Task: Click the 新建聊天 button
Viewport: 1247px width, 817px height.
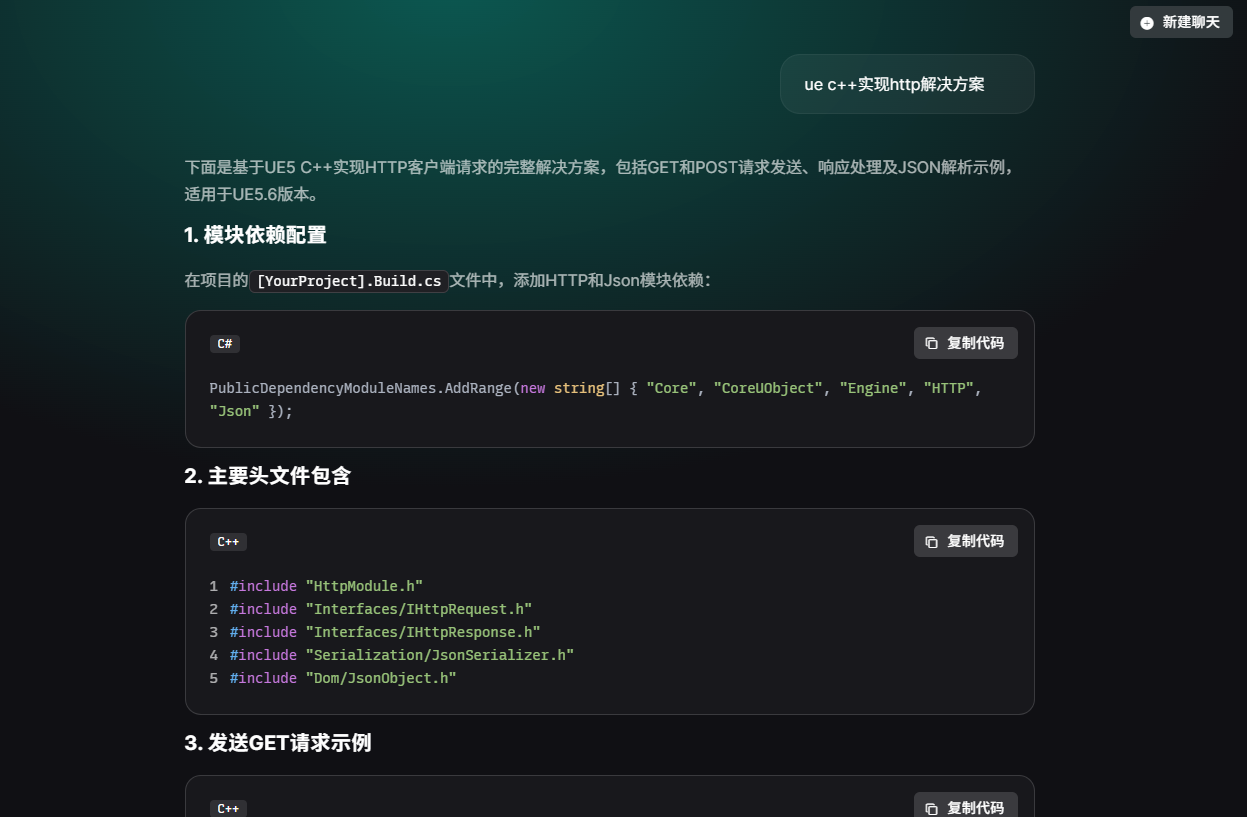Action: (1181, 22)
